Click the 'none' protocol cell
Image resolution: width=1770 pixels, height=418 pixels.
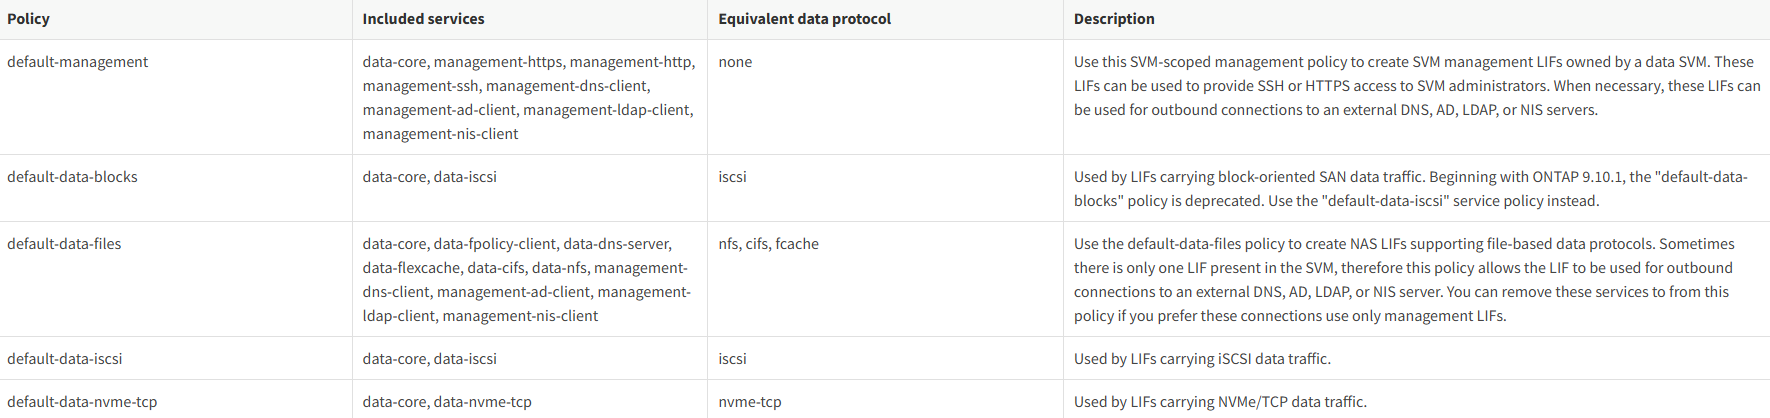tap(735, 62)
